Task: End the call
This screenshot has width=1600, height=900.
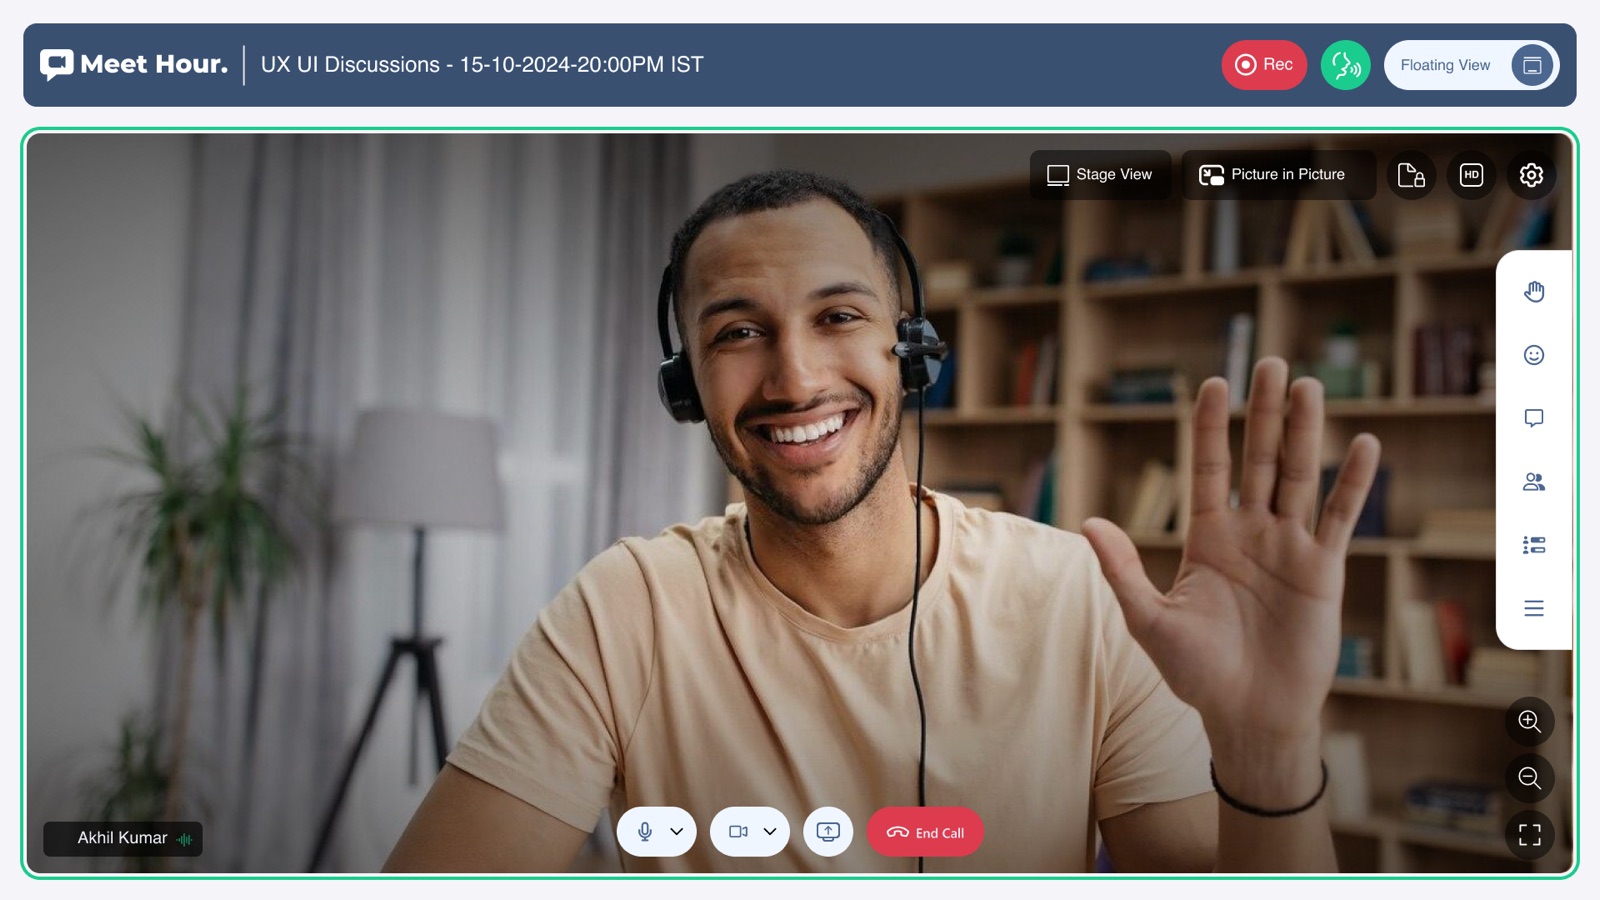Action: (925, 832)
